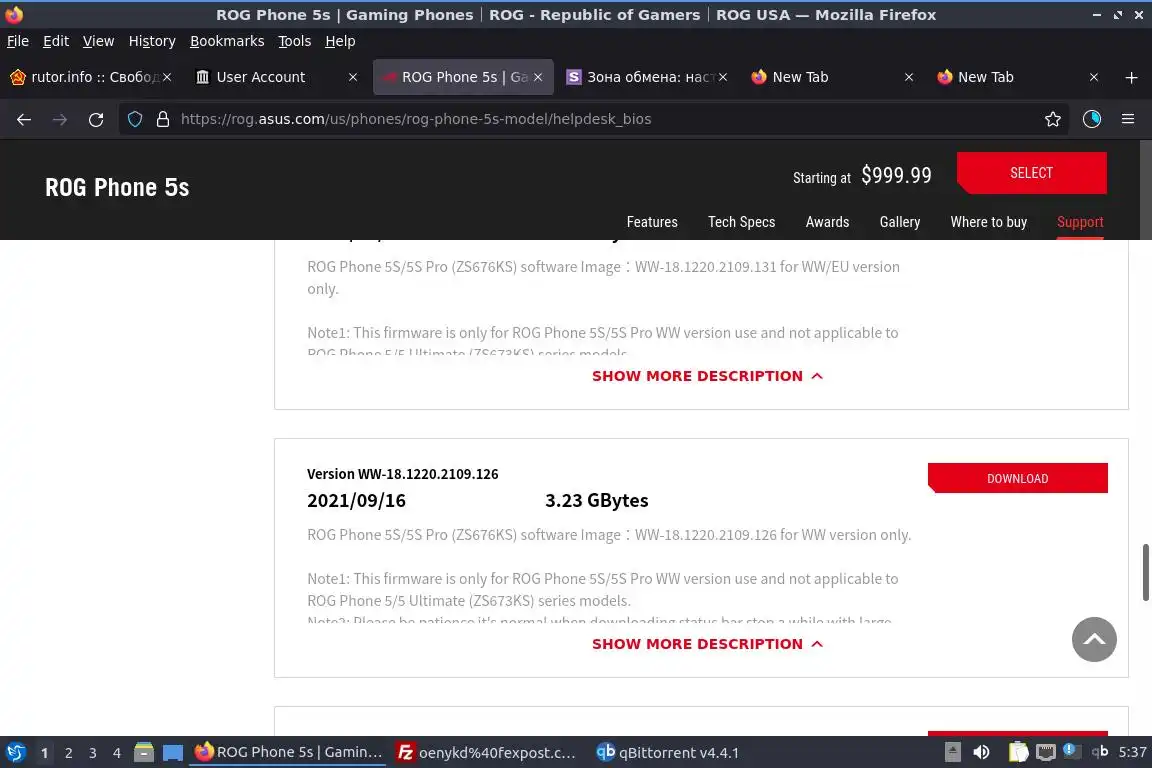Viewport: 1152px width, 768px height.
Task: Open FileZilla window from taskbar
Action: pos(487,753)
